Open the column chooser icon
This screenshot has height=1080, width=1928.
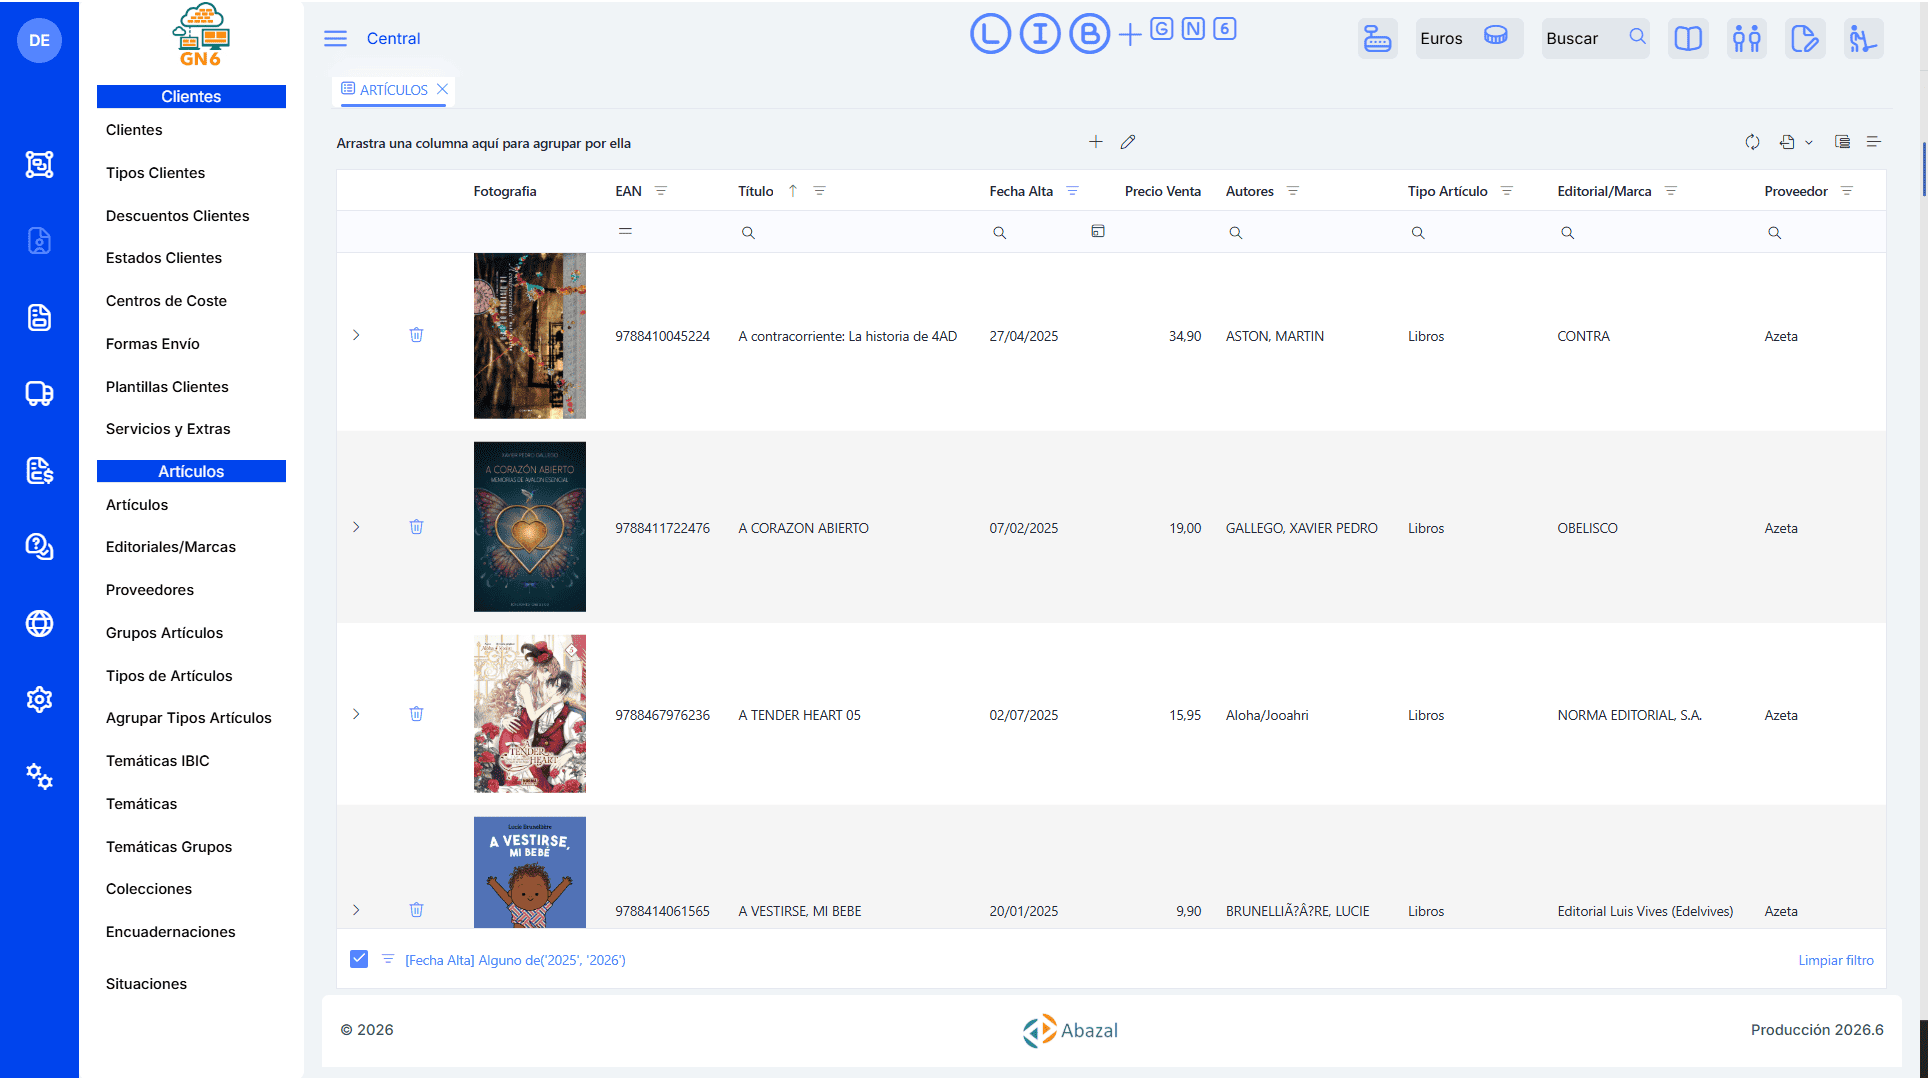coord(1842,142)
